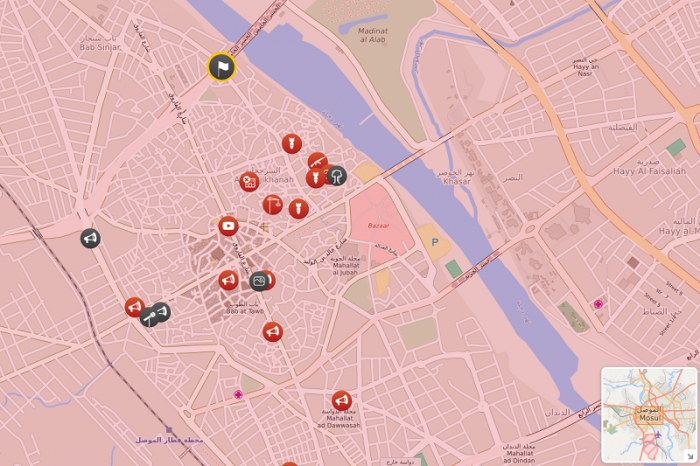Click the red gallows marker
The height and width of the screenshot is (466, 700).
coord(272,205)
